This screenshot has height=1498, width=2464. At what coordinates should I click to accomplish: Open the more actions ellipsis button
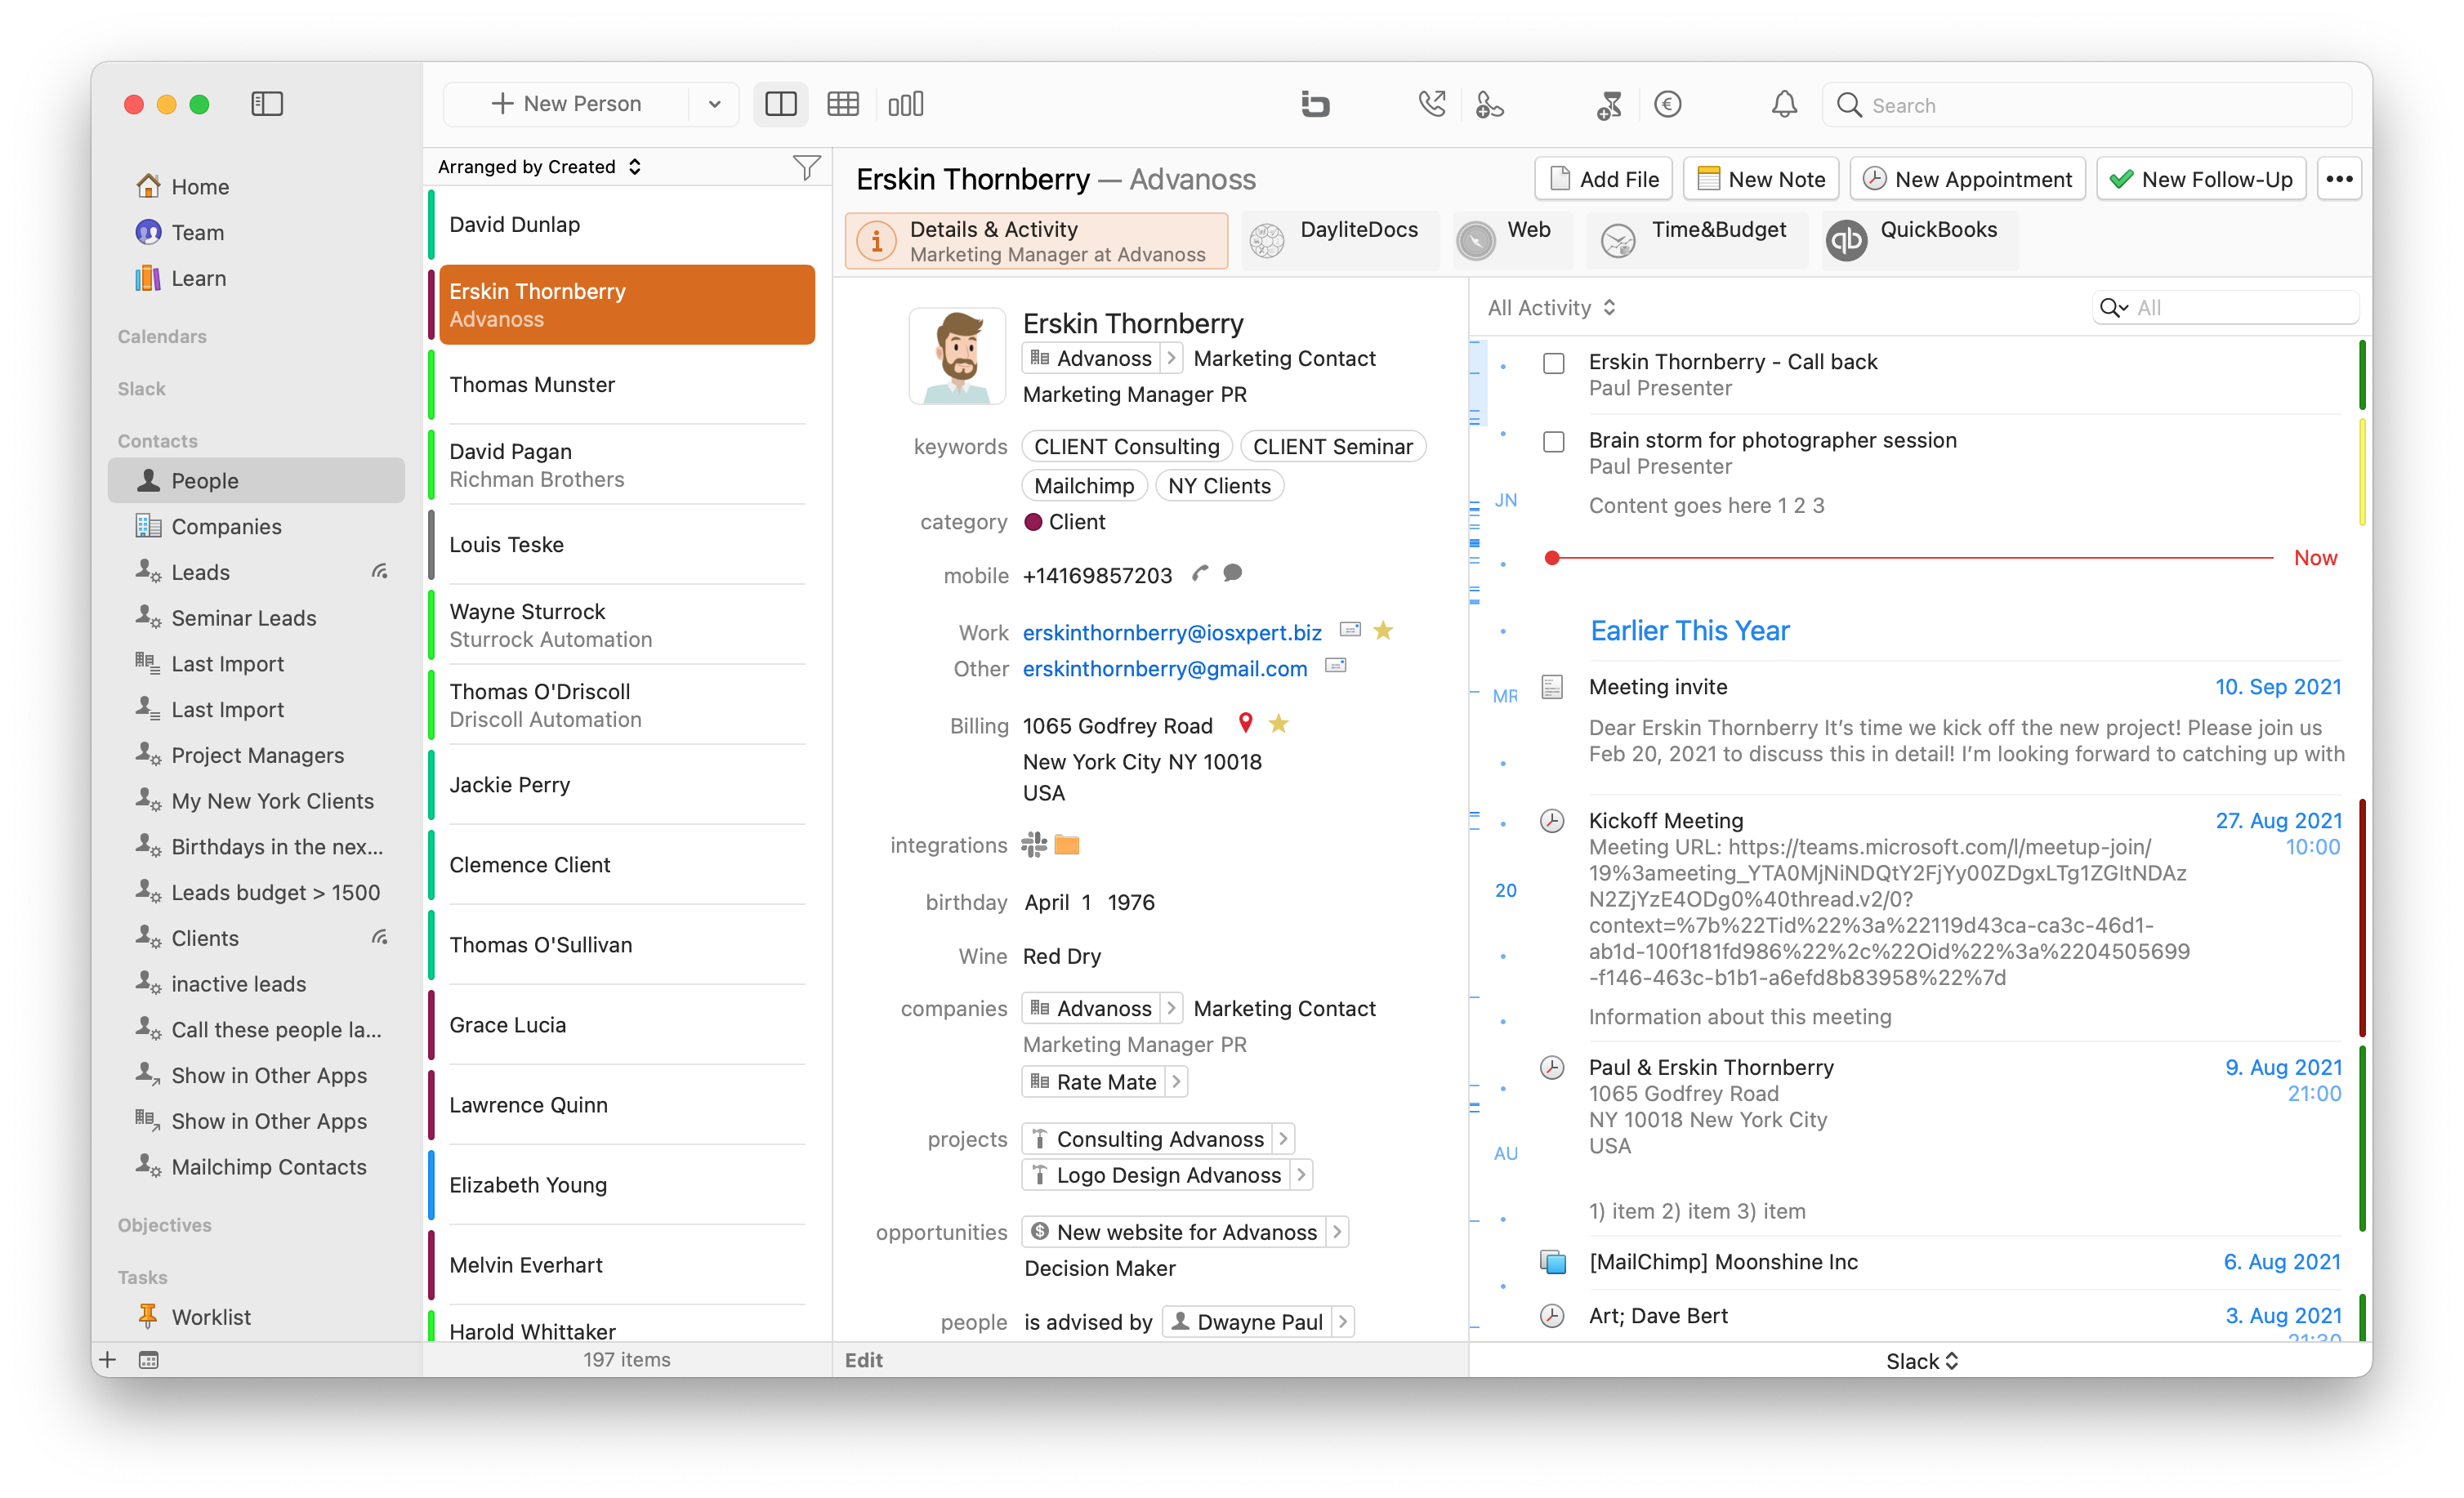point(2339,179)
